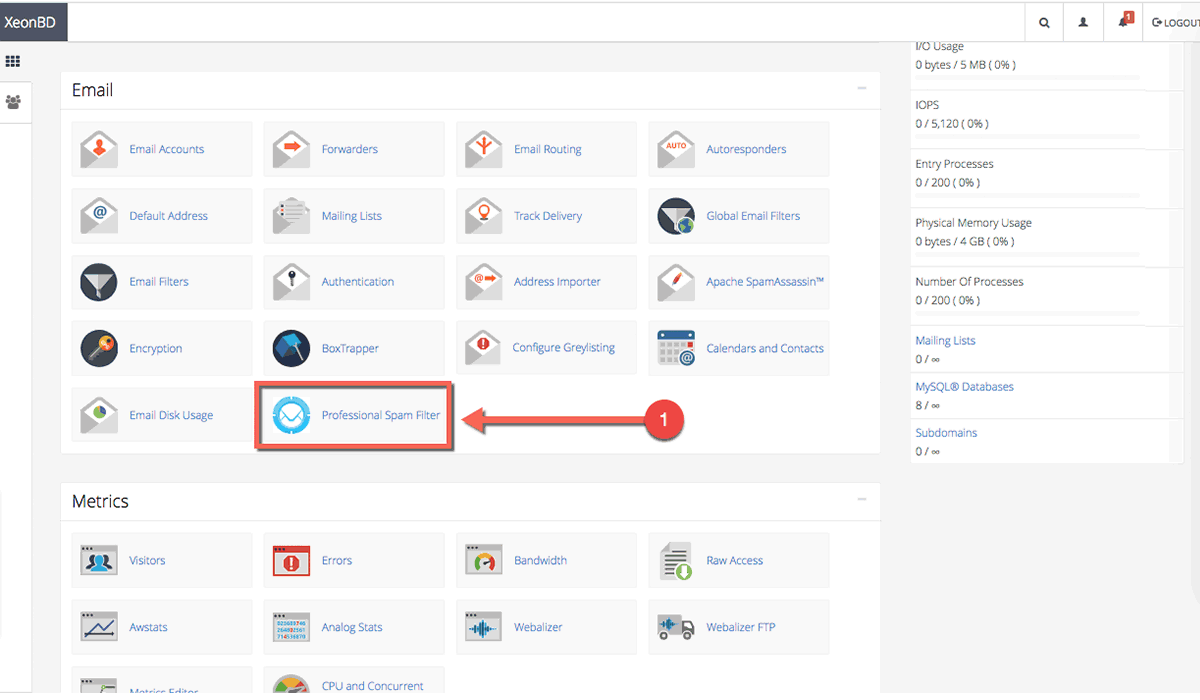Click the Physical Memory Usage label
1200x700 pixels.
973,223
